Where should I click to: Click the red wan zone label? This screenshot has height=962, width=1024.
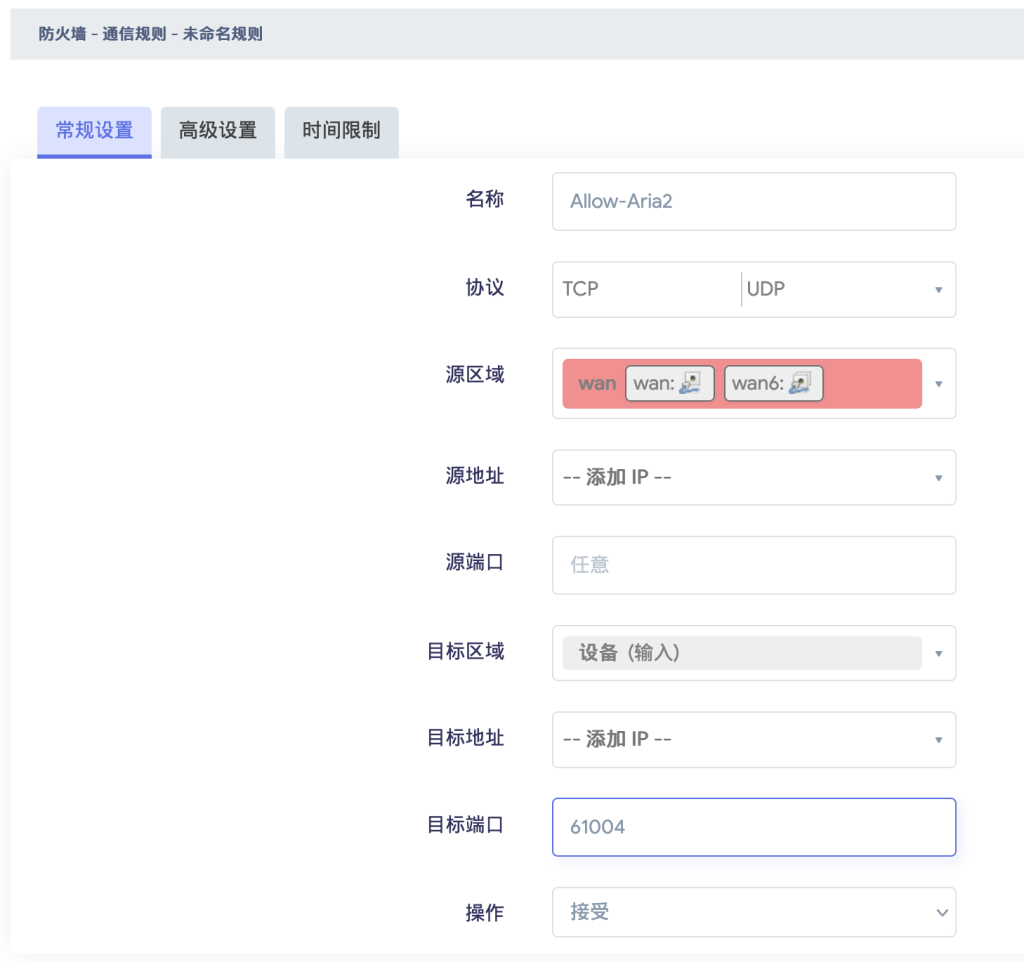[x=597, y=384]
